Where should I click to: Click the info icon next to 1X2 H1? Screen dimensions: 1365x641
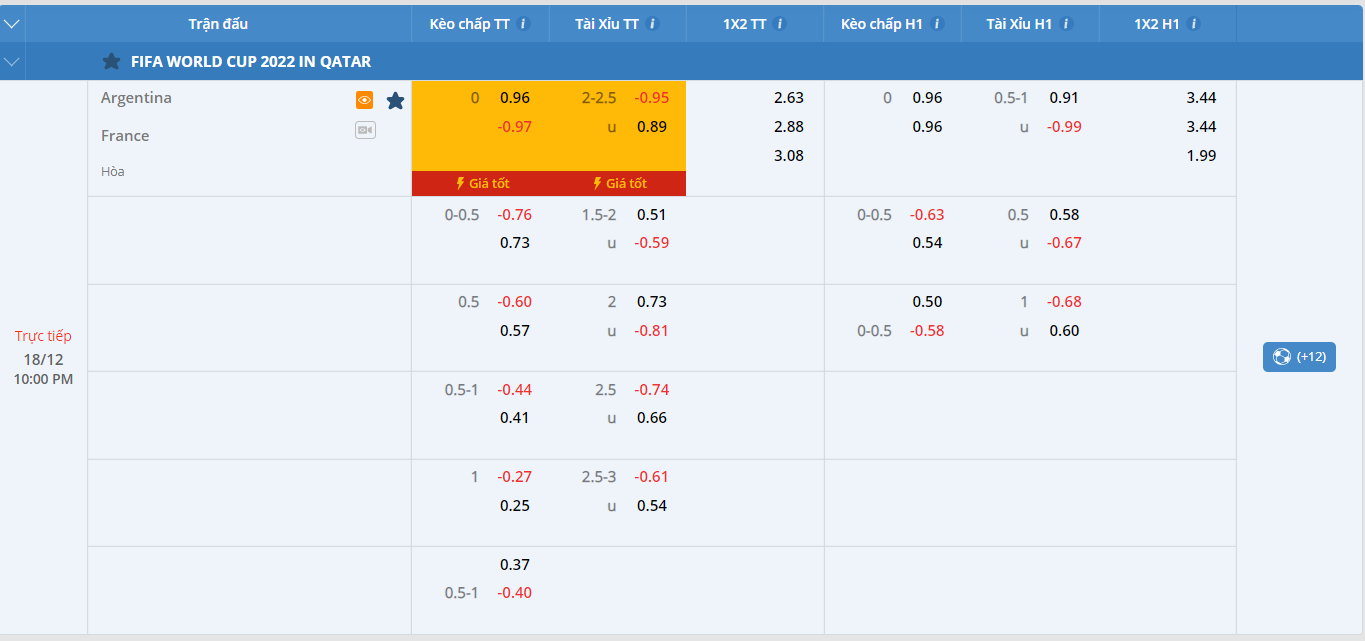(1194, 24)
